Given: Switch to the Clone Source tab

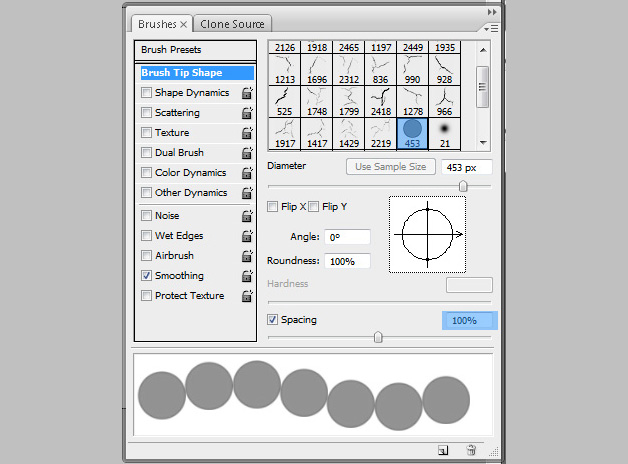Looking at the screenshot, I should tap(232, 24).
